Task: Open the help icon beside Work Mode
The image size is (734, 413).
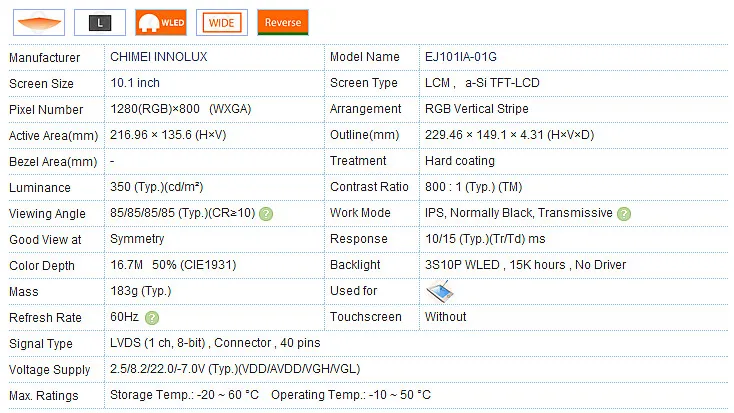Action: 624,214
